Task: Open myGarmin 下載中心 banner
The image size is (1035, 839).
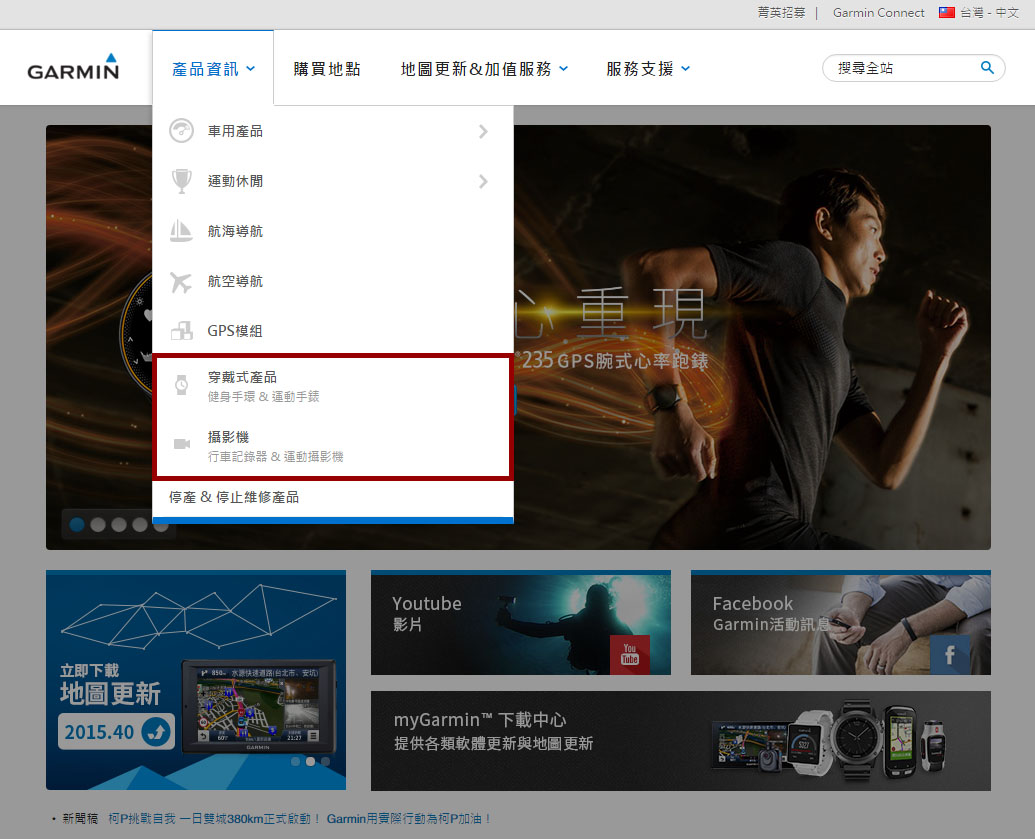Action: 681,741
